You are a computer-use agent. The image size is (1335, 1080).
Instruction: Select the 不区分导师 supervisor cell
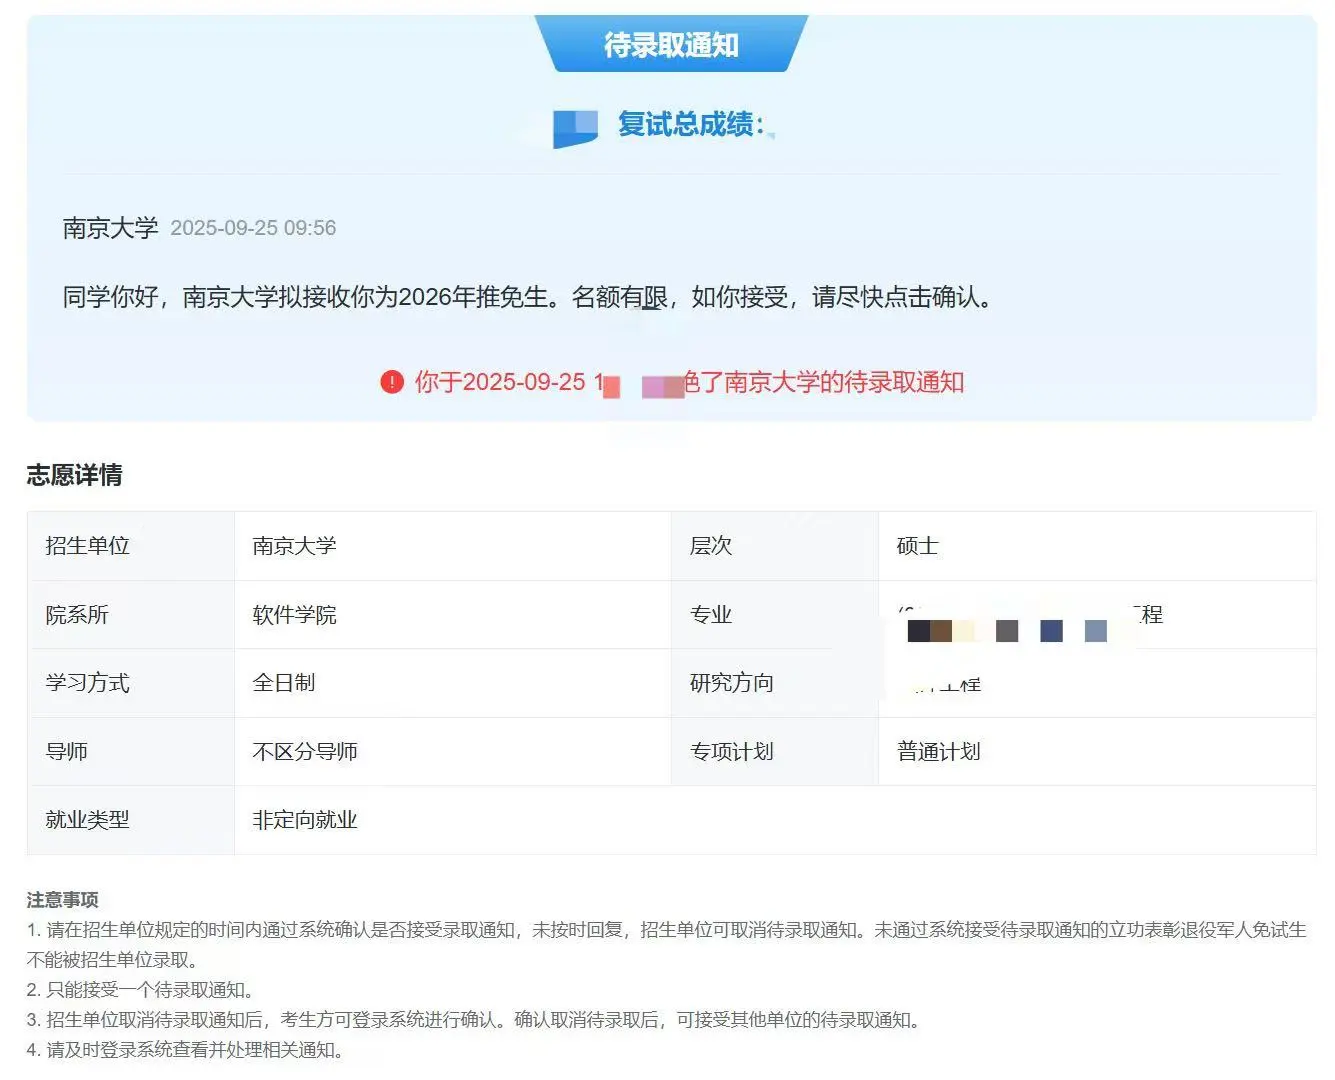pyautogui.click(x=303, y=751)
